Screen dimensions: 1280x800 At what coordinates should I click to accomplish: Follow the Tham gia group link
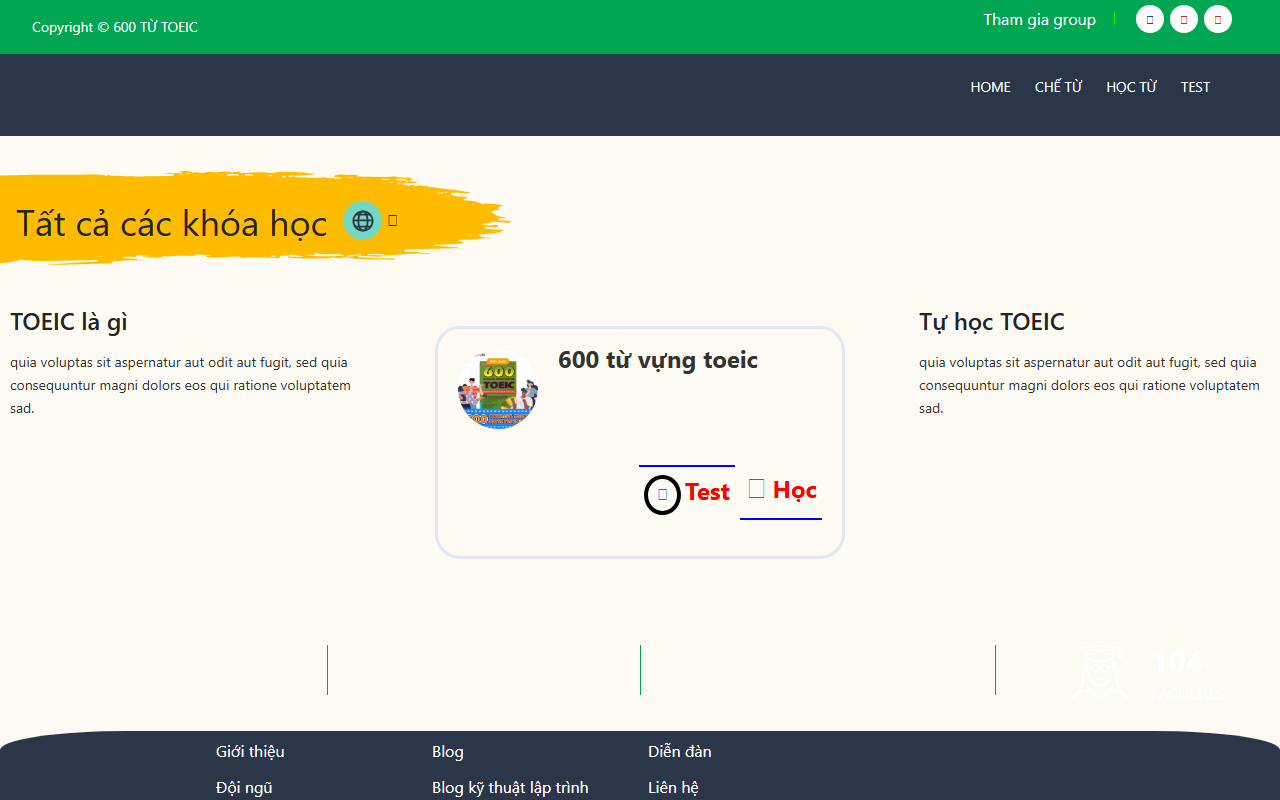(x=1039, y=20)
